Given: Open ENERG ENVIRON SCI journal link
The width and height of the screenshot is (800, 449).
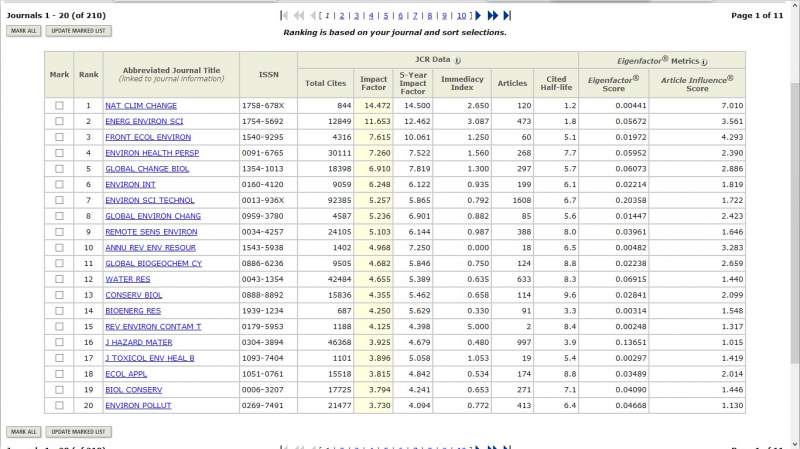Looking at the screenshot, I should tap(144, 121).
